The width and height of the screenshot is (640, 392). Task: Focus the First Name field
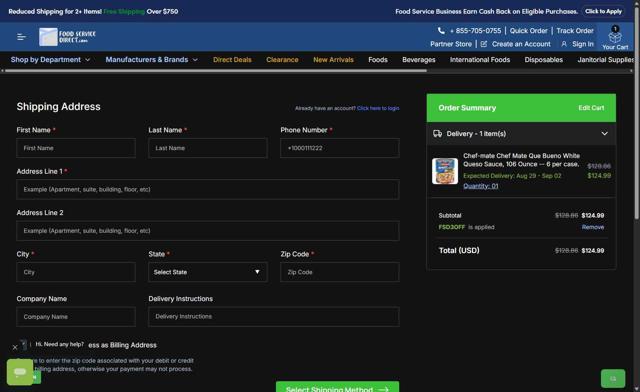[x=76, y=148]
